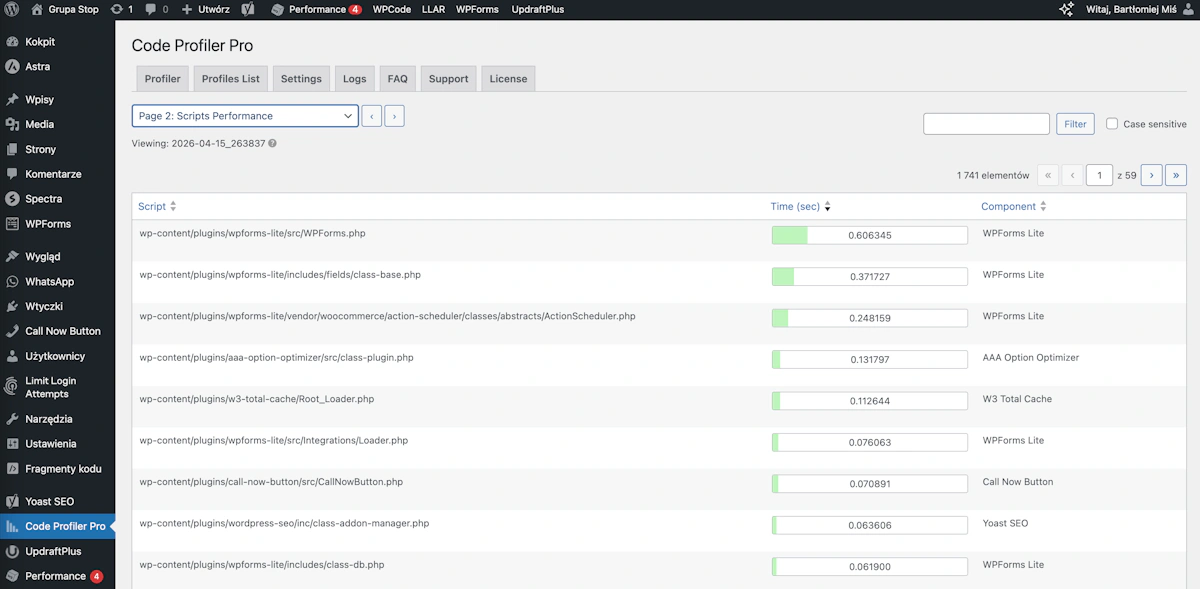Image resolution: width=1200 pixels, height=589 pixels.
Task: Click the ActionScheduler.php time bar 0.248159
Action: tap(869, 318)
